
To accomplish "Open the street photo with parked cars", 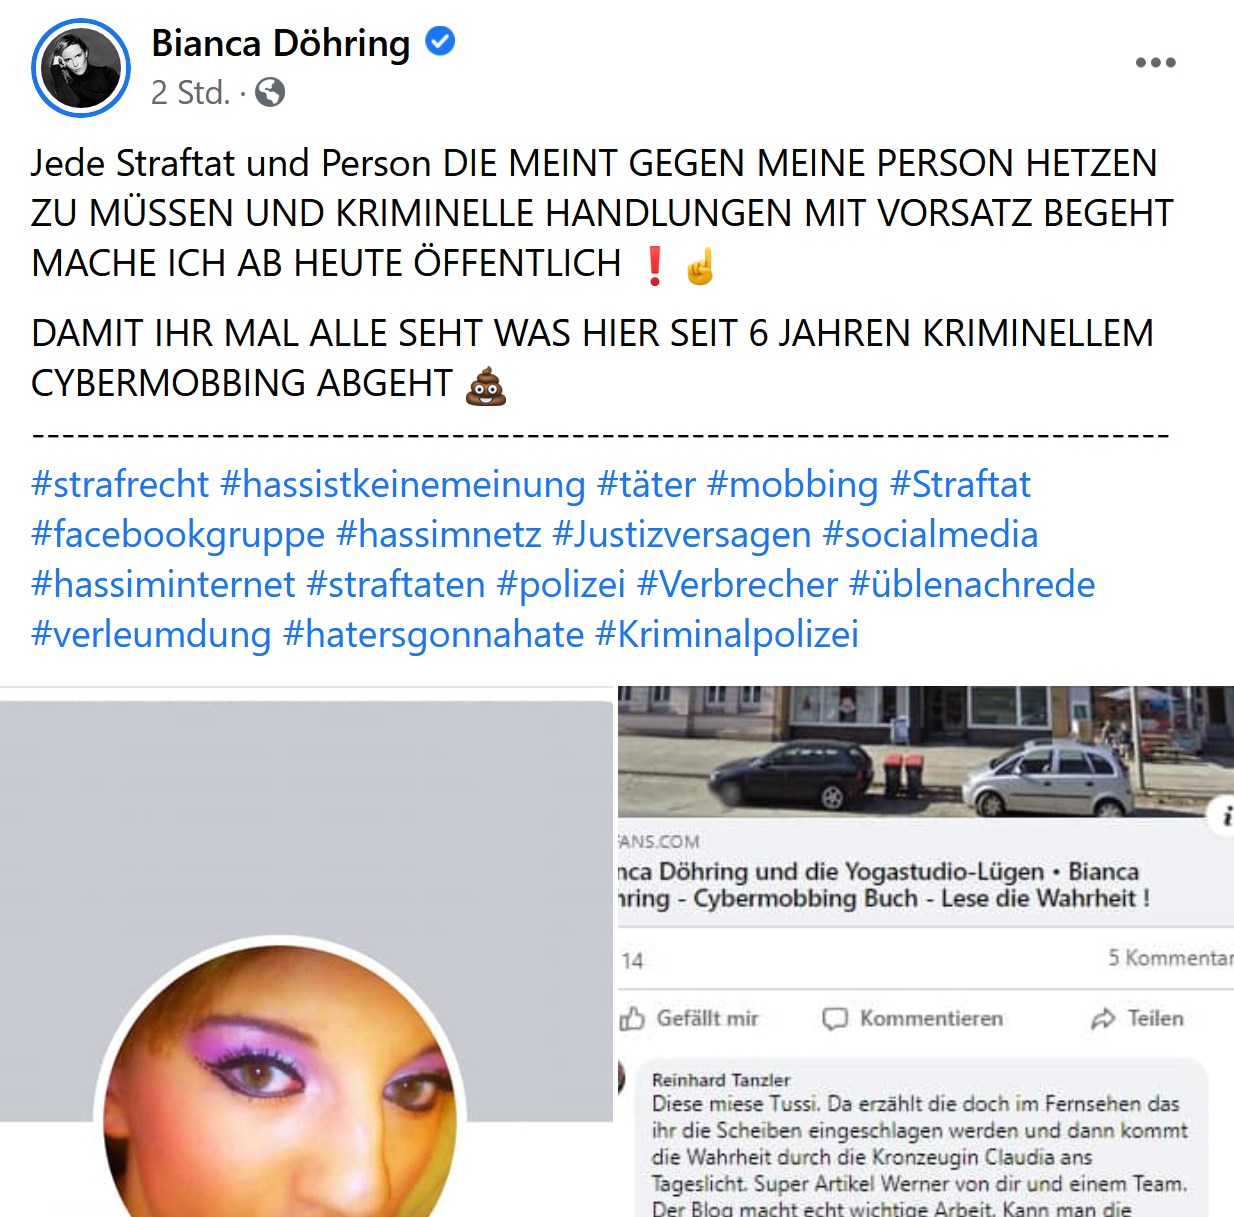I will point(926,752).
